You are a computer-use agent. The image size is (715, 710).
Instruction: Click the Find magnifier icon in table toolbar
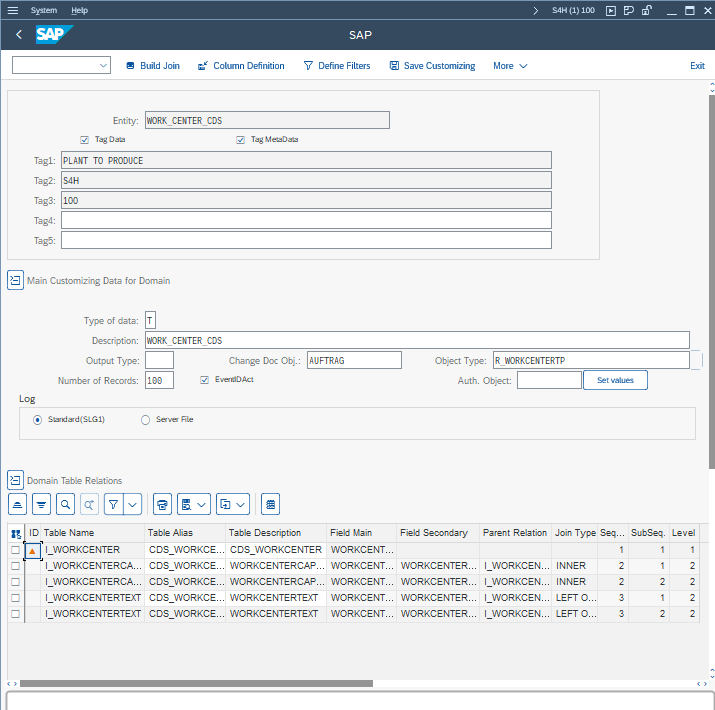[x=65, y=504]
